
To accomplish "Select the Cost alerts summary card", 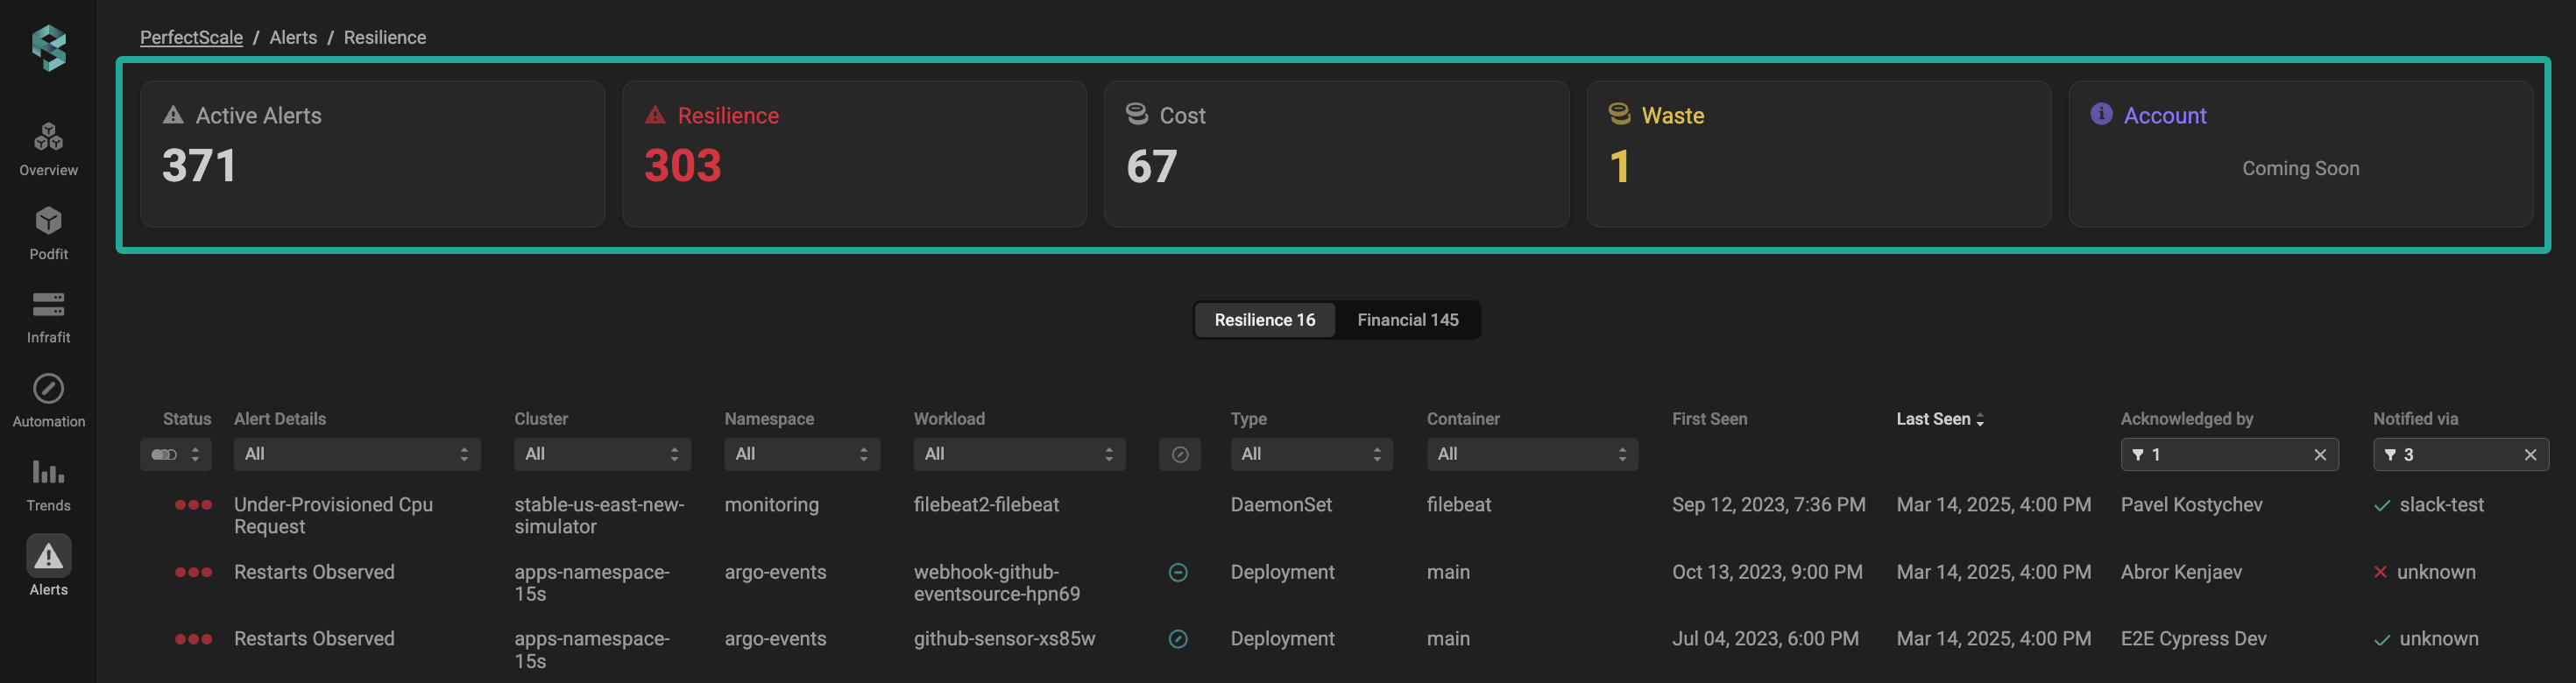I will pyautogui.click(x=1335, y=154).
